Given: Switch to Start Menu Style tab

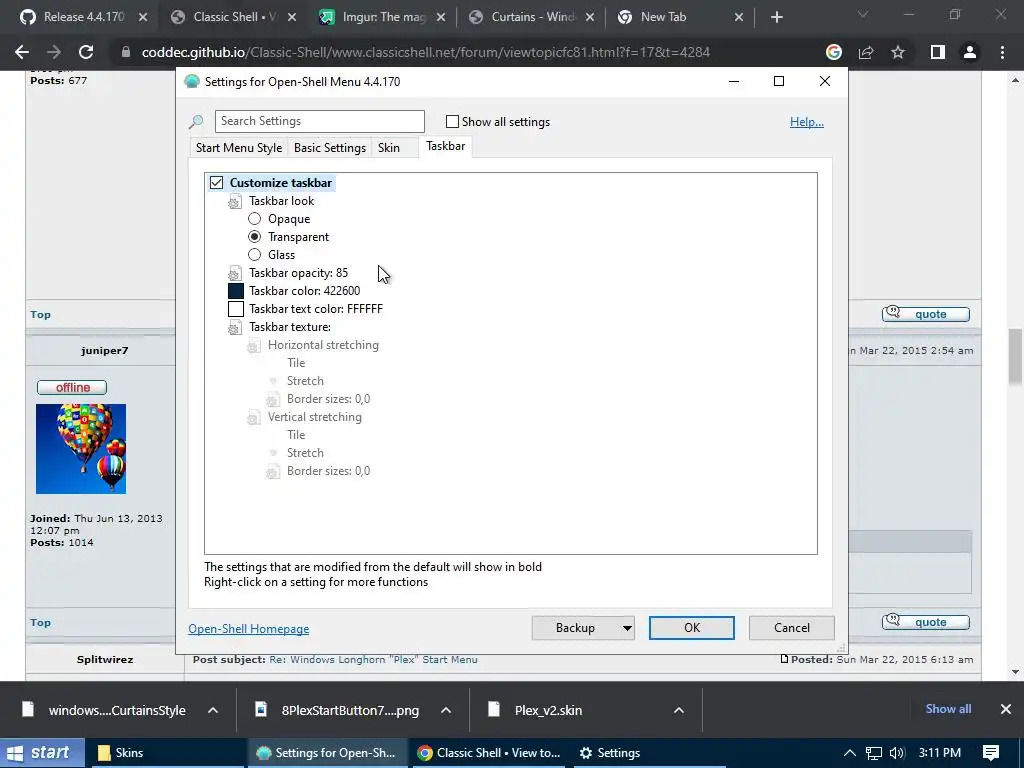Looking at the screenshot, I should click(239, 148).
